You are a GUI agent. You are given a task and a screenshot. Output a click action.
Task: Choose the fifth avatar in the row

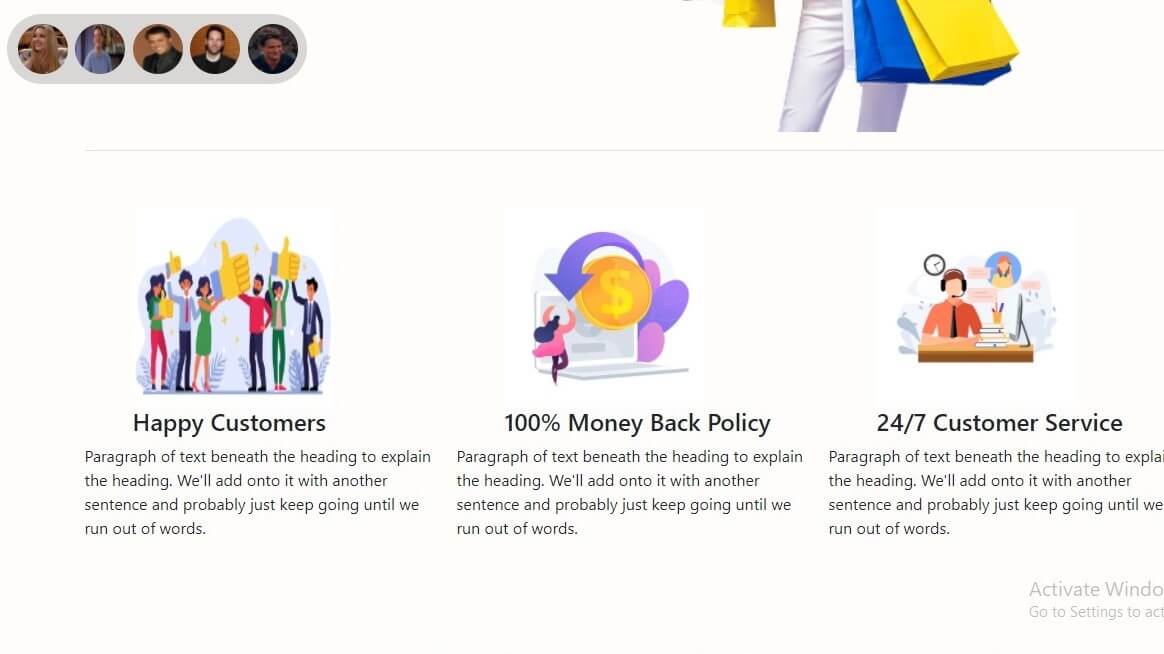point(272,49)
